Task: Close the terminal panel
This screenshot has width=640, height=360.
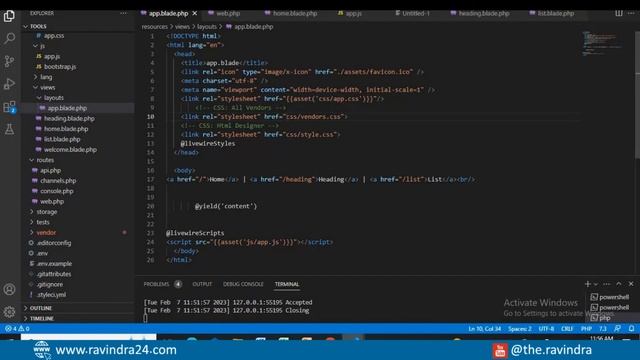Action: click(x=631, y=284)
